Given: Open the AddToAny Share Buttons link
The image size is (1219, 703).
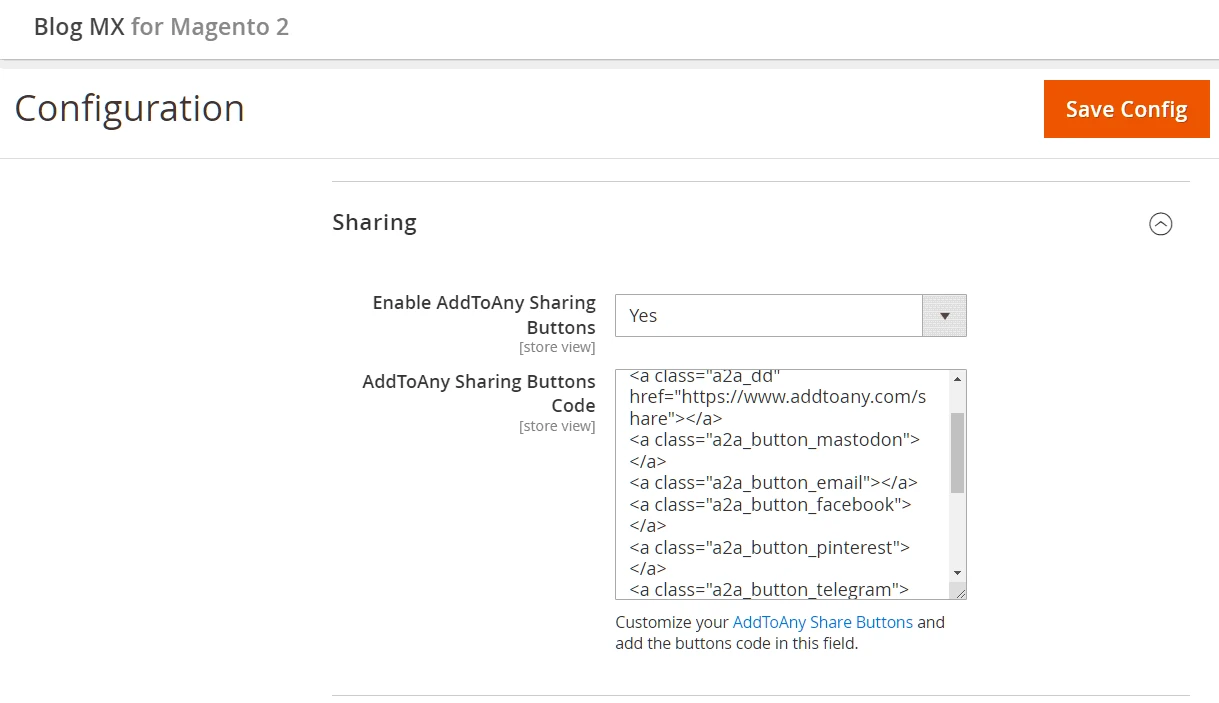Looking at the screenshot, I should [822, 622].
